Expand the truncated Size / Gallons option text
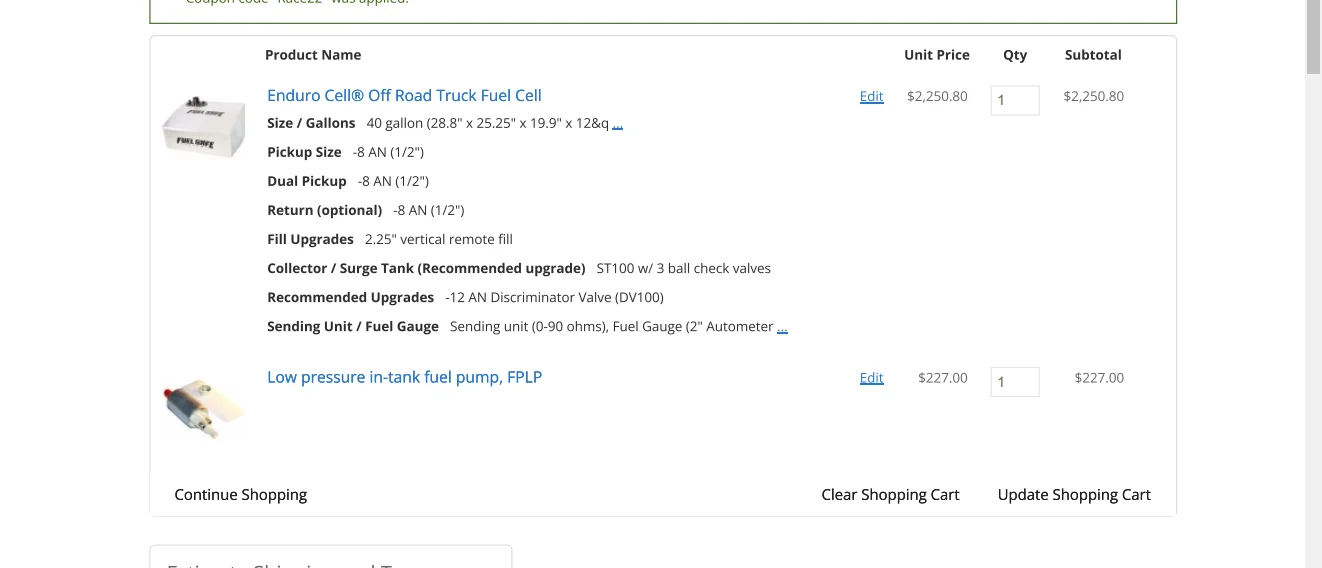Viewport: 1322px width, 568px height. (x=617, y=124)
